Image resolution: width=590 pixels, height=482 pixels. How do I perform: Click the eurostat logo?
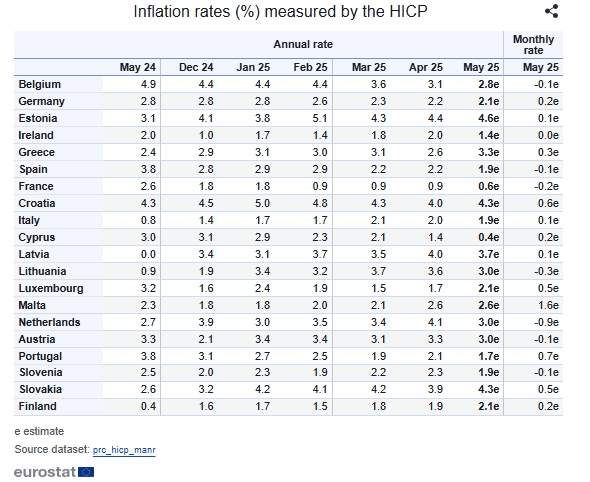54,472
